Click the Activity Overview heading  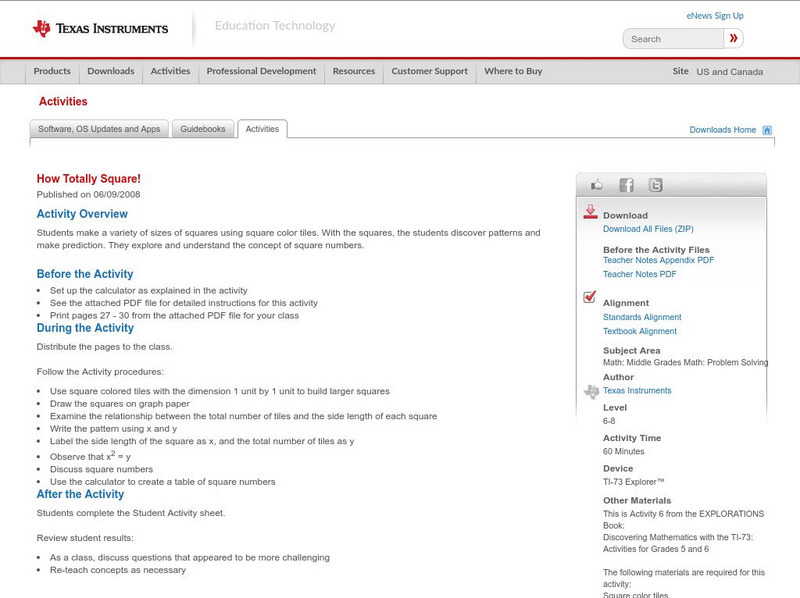tap(82, 214)
